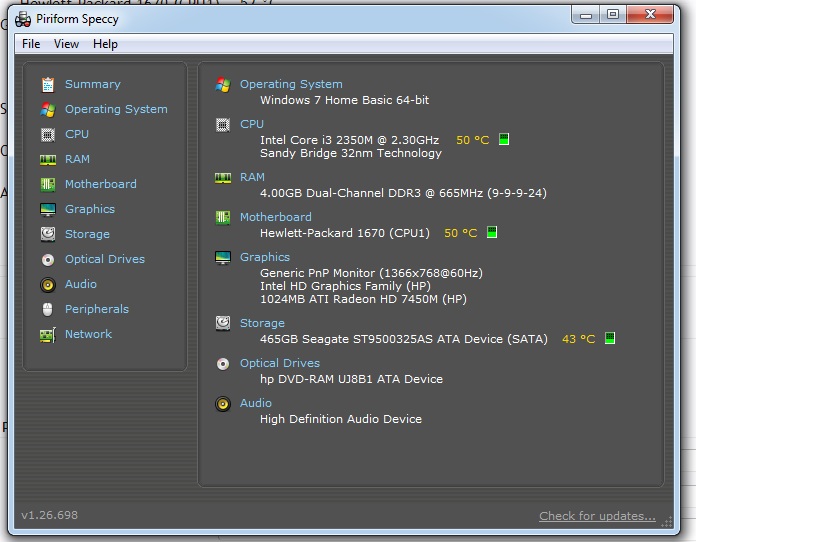Click Operating System heading link in summary
This screenshot has width=819, height=542.
[x=291, y=84]
